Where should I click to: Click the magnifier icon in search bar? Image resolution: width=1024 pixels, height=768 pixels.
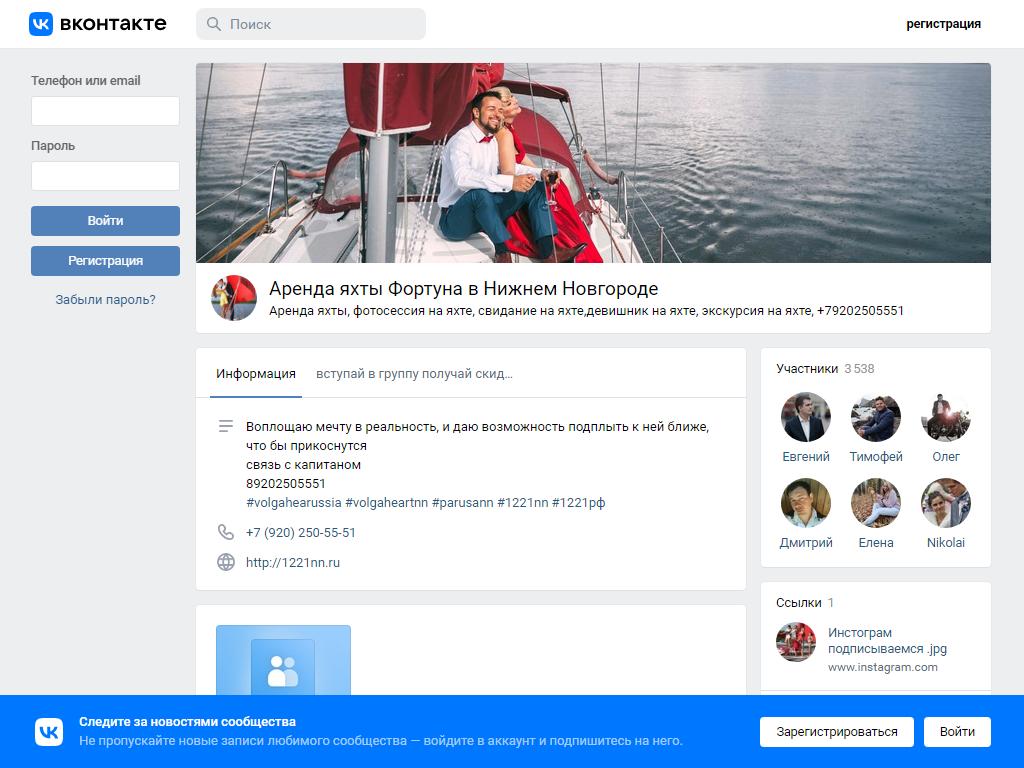[214, 24]
